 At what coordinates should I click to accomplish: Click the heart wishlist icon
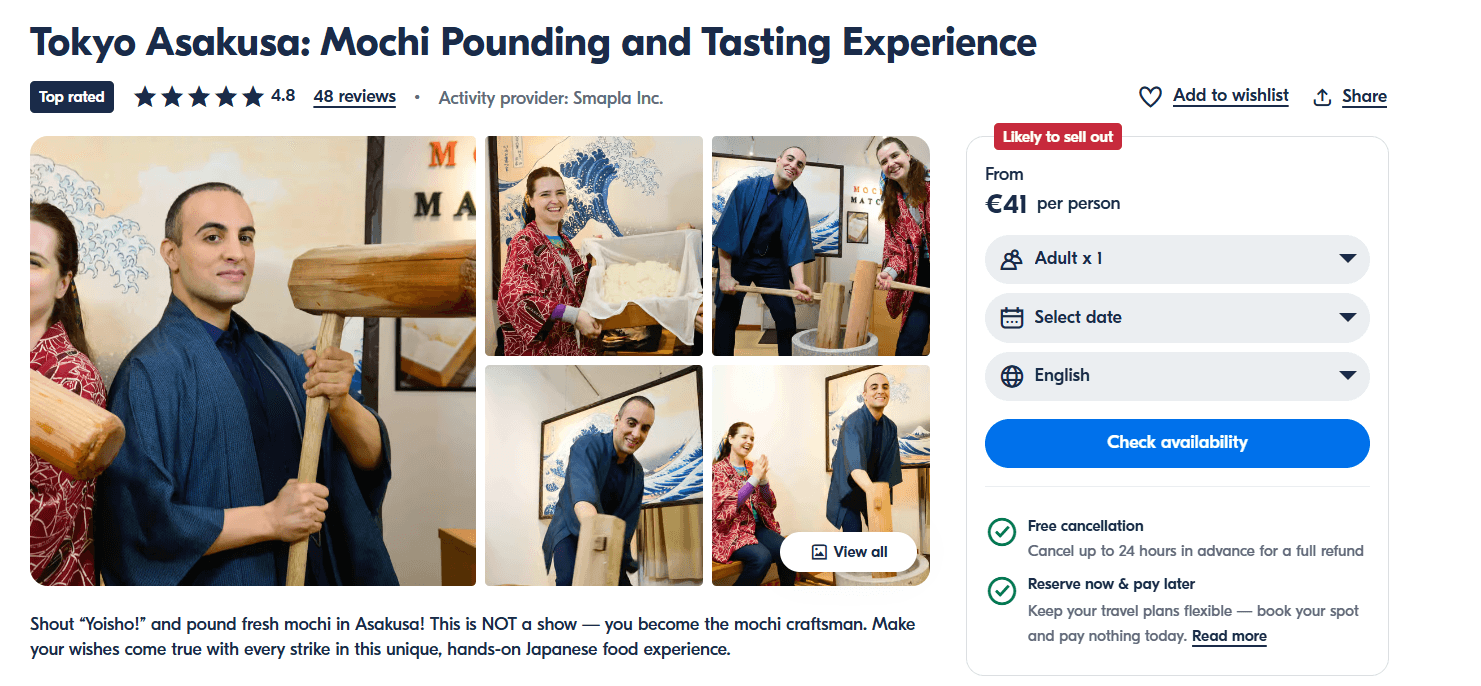pos(1150,97)
